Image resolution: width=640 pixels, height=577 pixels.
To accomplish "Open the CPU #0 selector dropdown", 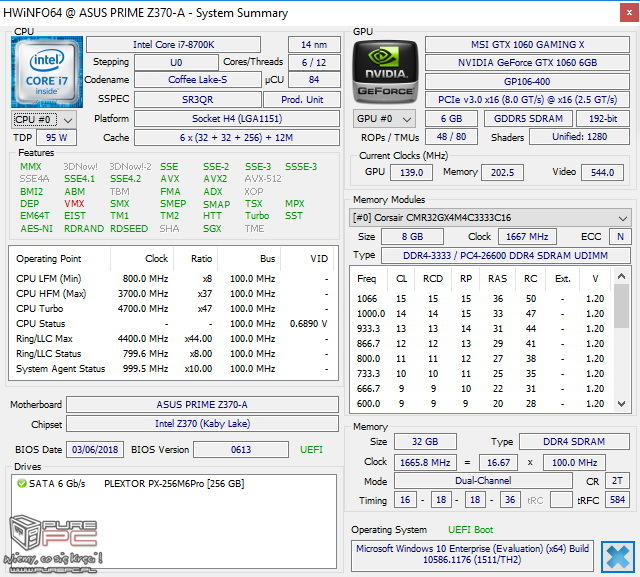I will click(x=44, y=119).
